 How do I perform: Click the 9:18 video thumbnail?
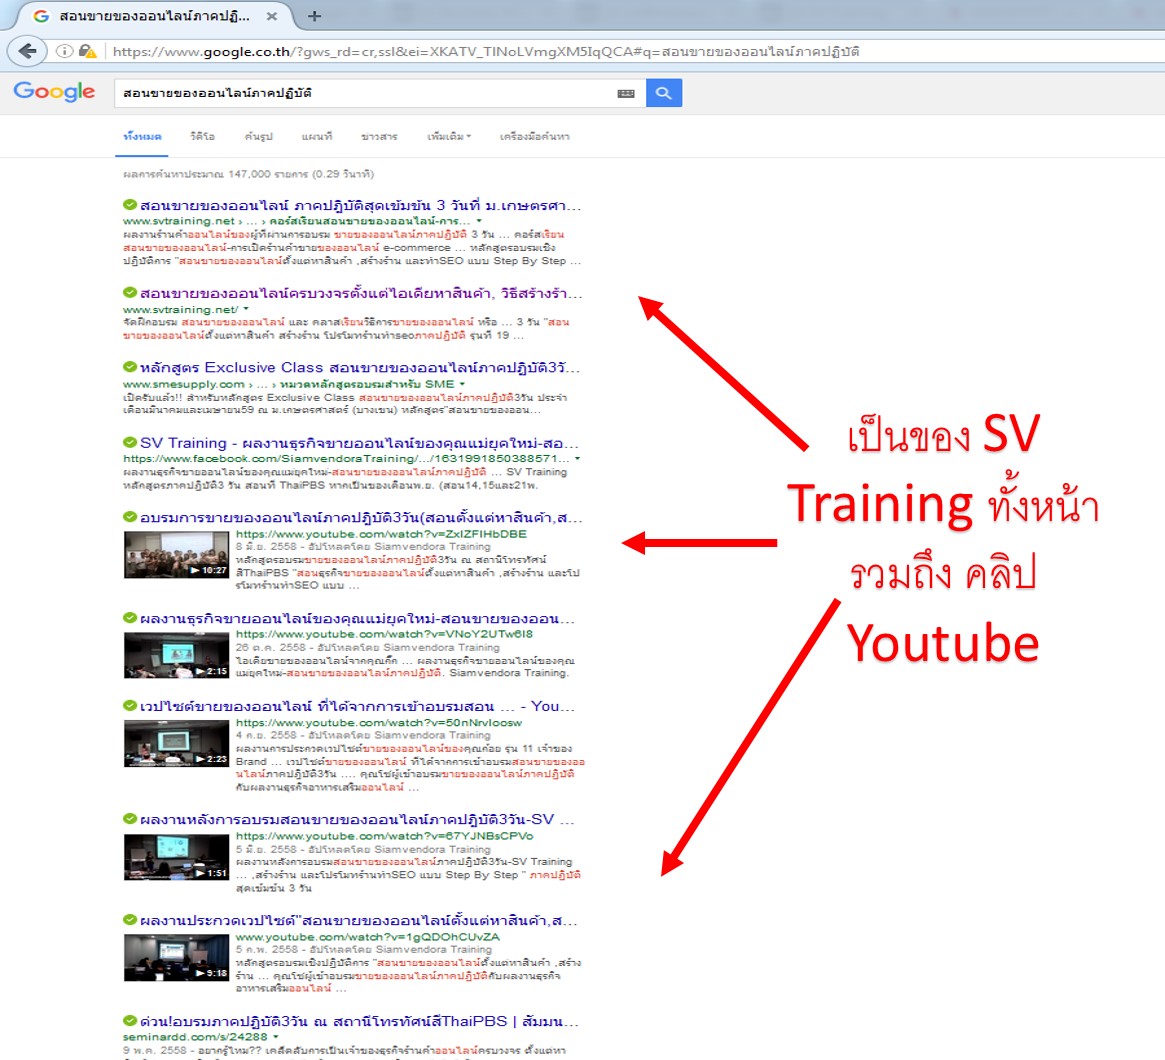(x=176, y=957)
